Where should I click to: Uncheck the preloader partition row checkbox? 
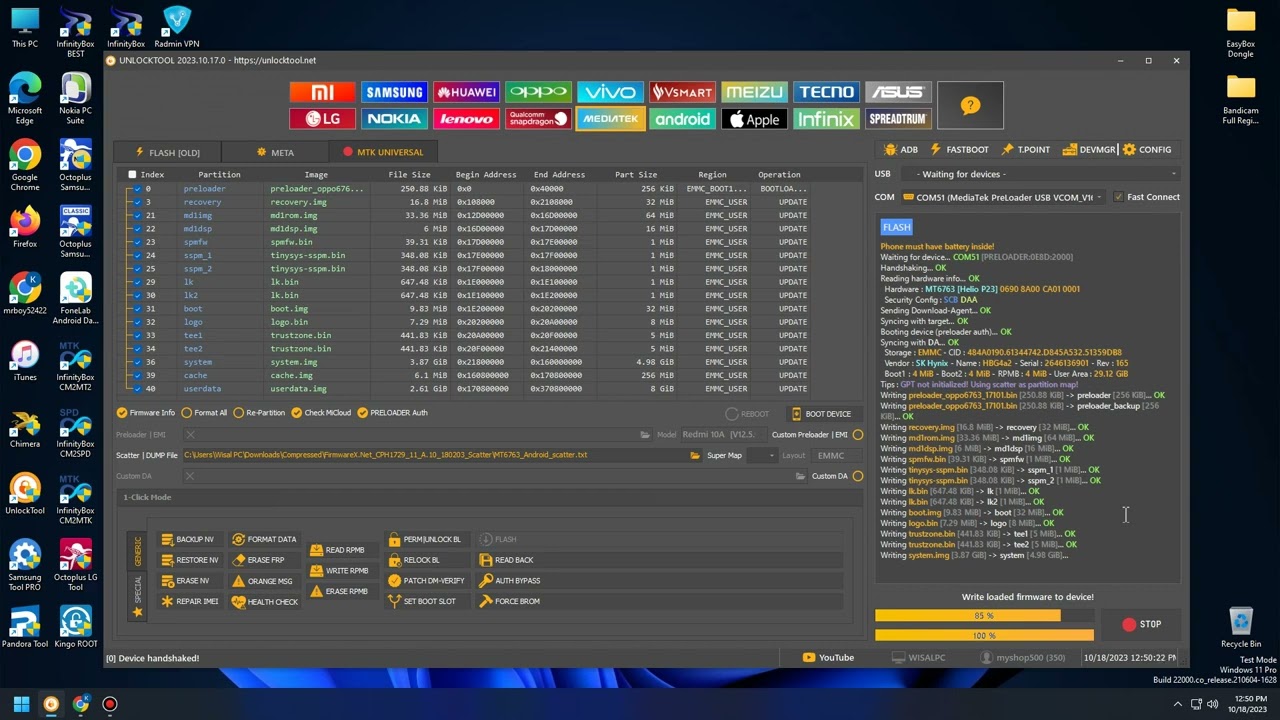point(138,189)
